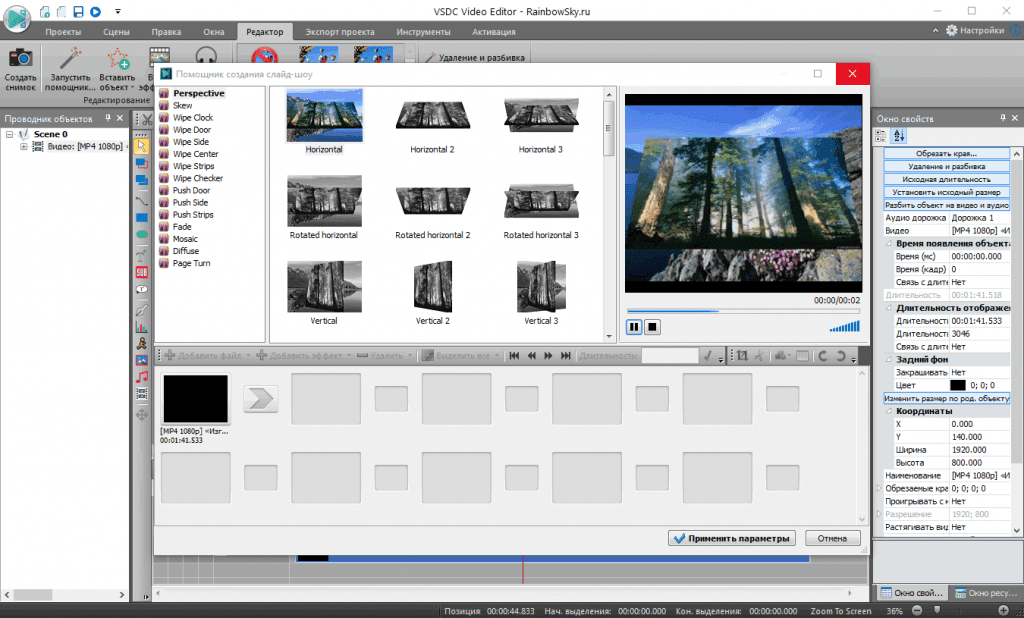Select the music note audio tool
Screen dimensions: 1024x618
tap(142, 377)
